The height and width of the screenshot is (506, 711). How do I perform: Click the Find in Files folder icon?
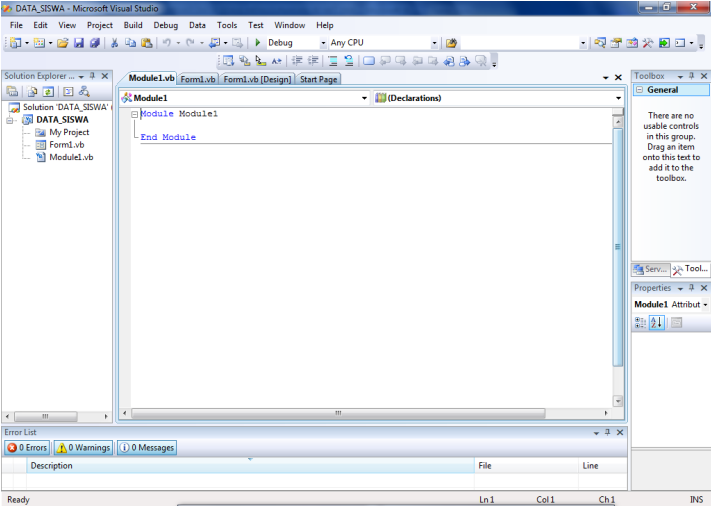451,43
